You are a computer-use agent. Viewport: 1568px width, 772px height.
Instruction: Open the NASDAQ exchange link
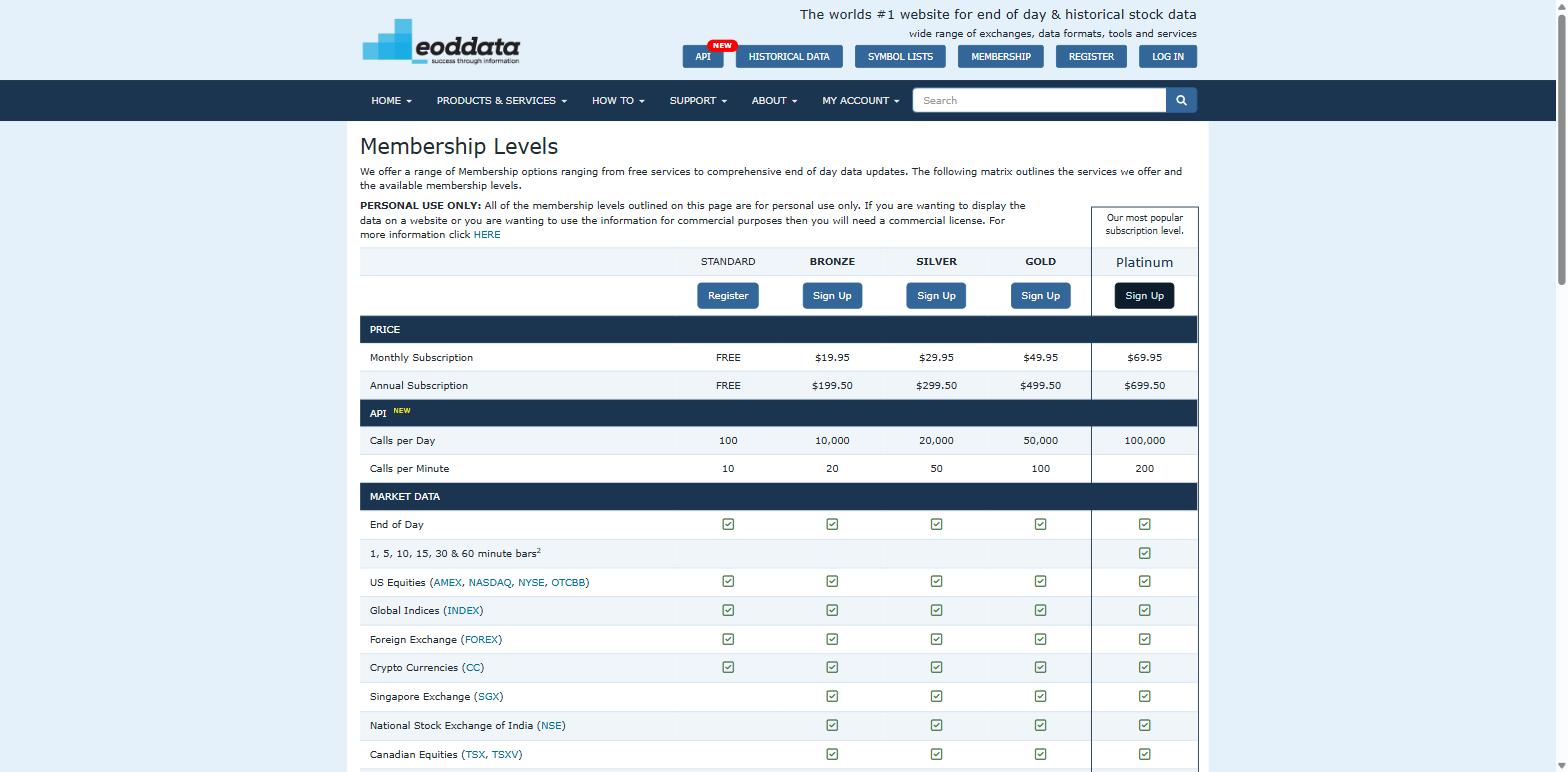[x=490, y=583]
